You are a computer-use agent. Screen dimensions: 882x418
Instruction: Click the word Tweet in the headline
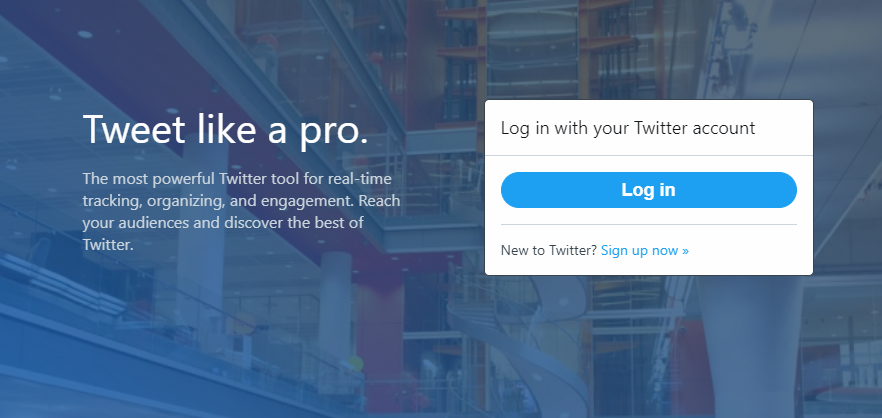click(x=134, y=129)
